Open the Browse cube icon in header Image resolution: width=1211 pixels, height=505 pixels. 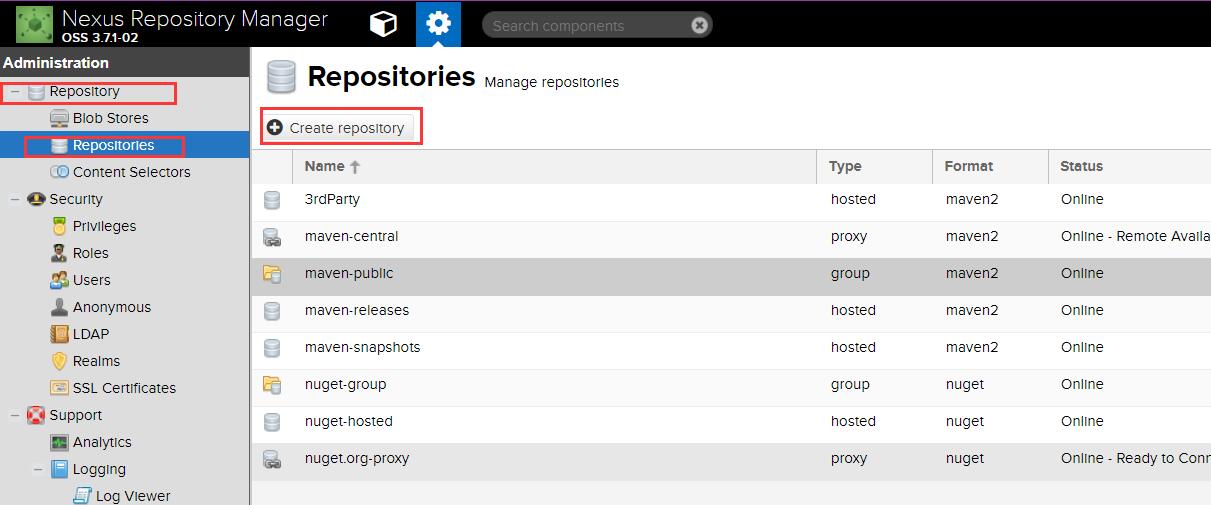[x=383, y=24]
